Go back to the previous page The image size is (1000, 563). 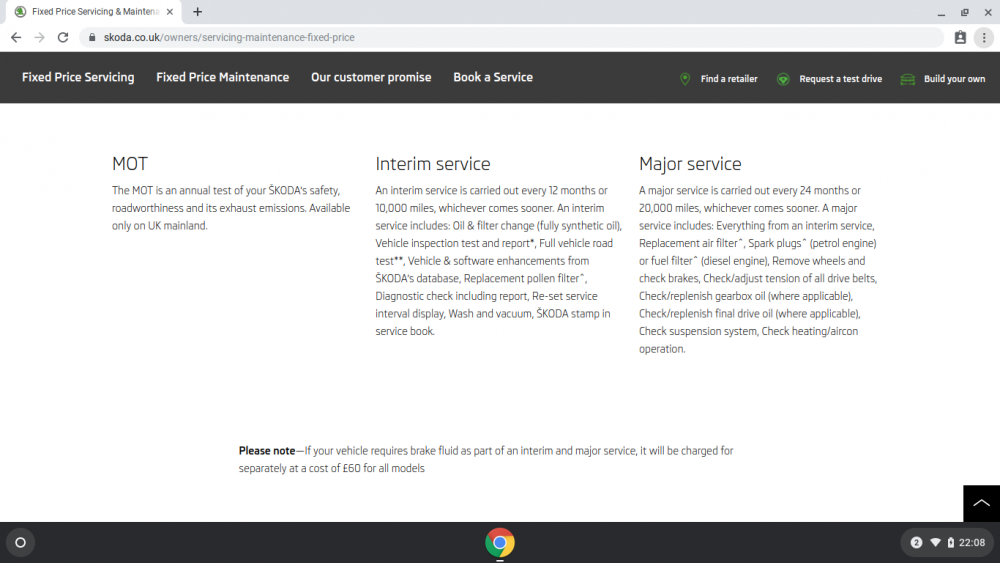pyautogui.click(x=16, y=38)
